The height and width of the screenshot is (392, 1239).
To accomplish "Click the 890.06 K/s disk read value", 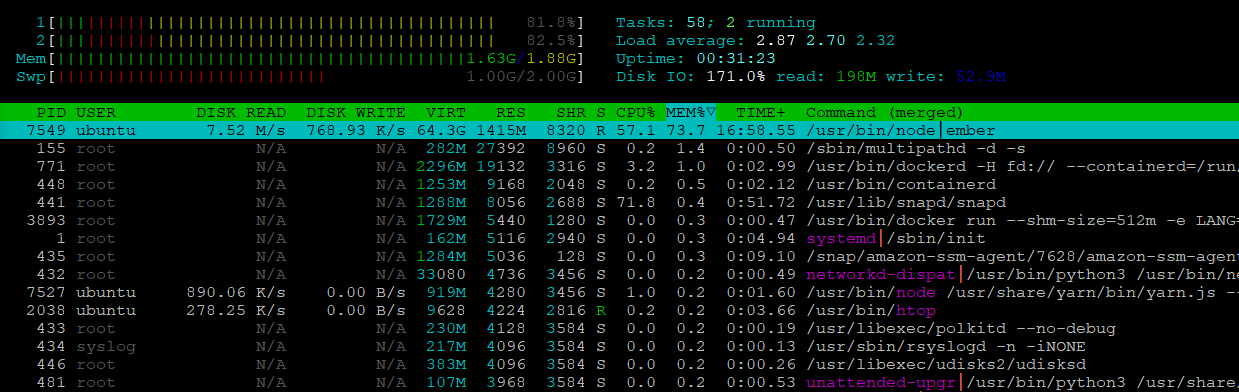I will pos(236,292).
